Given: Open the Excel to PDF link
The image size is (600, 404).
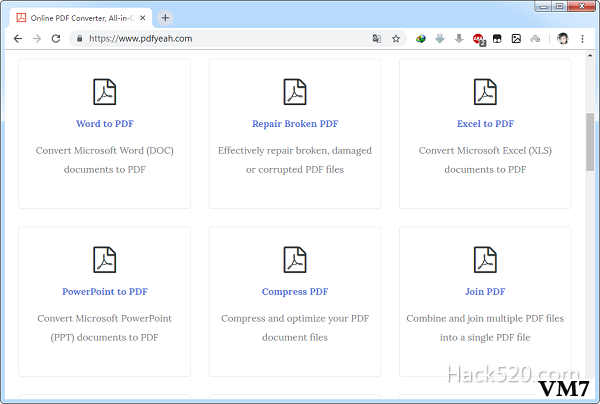Looking at the screenshot, I should [x=485, y=124].
